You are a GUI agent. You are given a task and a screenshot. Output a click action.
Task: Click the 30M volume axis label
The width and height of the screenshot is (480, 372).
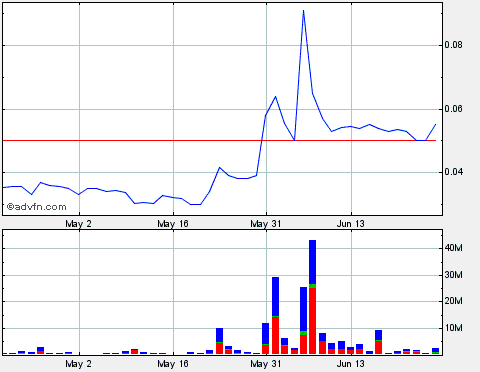454,275
